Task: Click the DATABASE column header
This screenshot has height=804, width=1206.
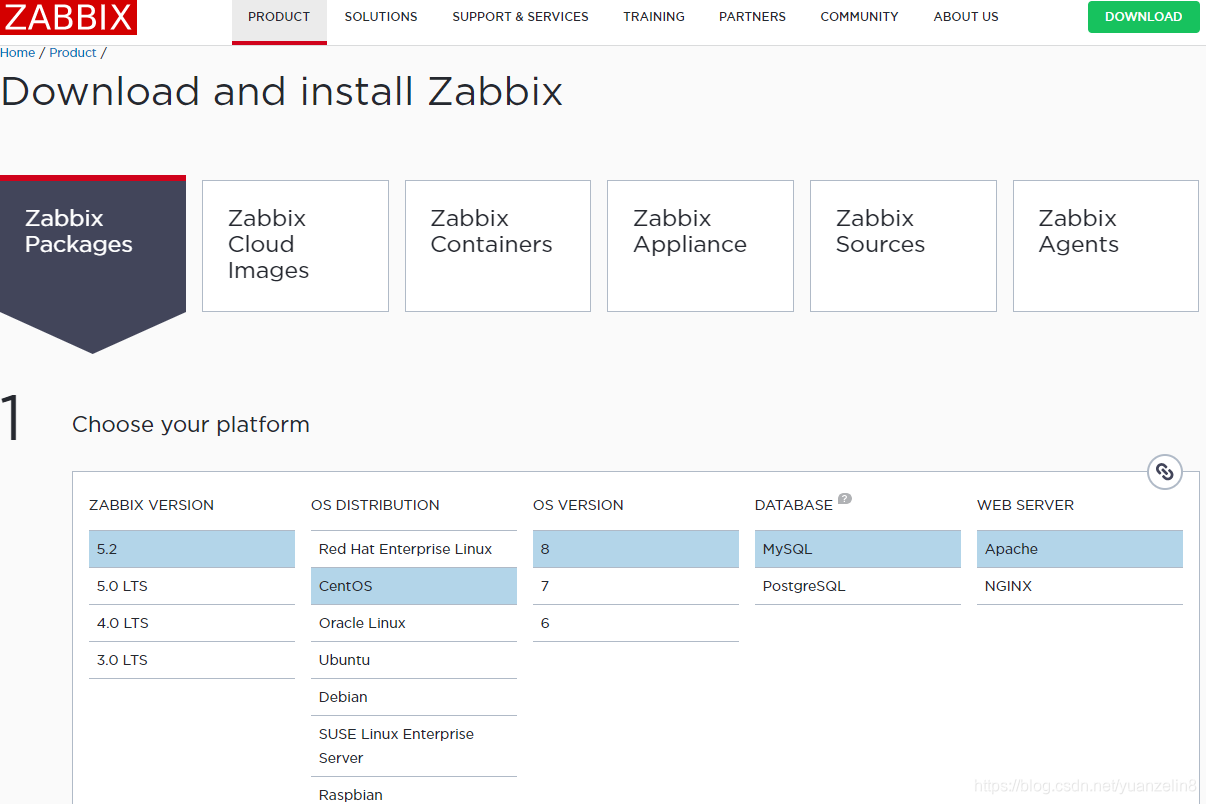Action: point(794,505)
